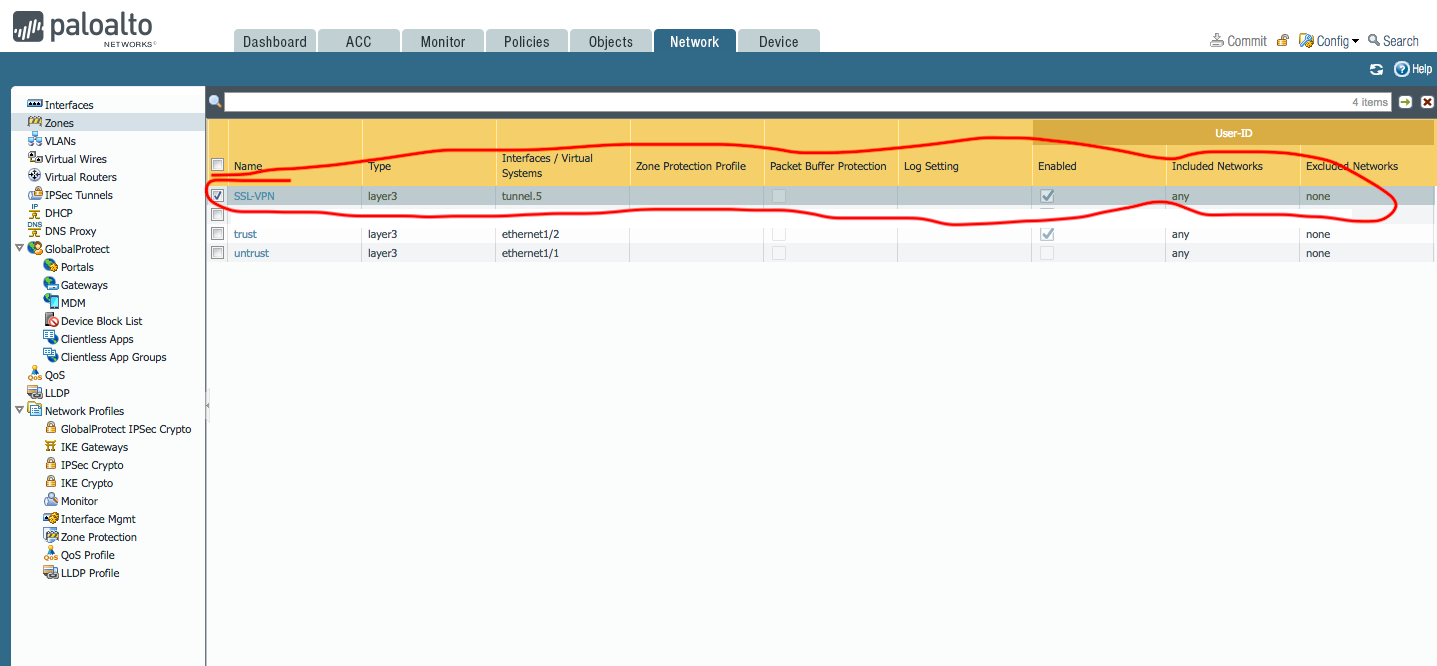
Task: Clear the filter with the red X icon
Action: pyautogui.click(x=1427, y=102)
